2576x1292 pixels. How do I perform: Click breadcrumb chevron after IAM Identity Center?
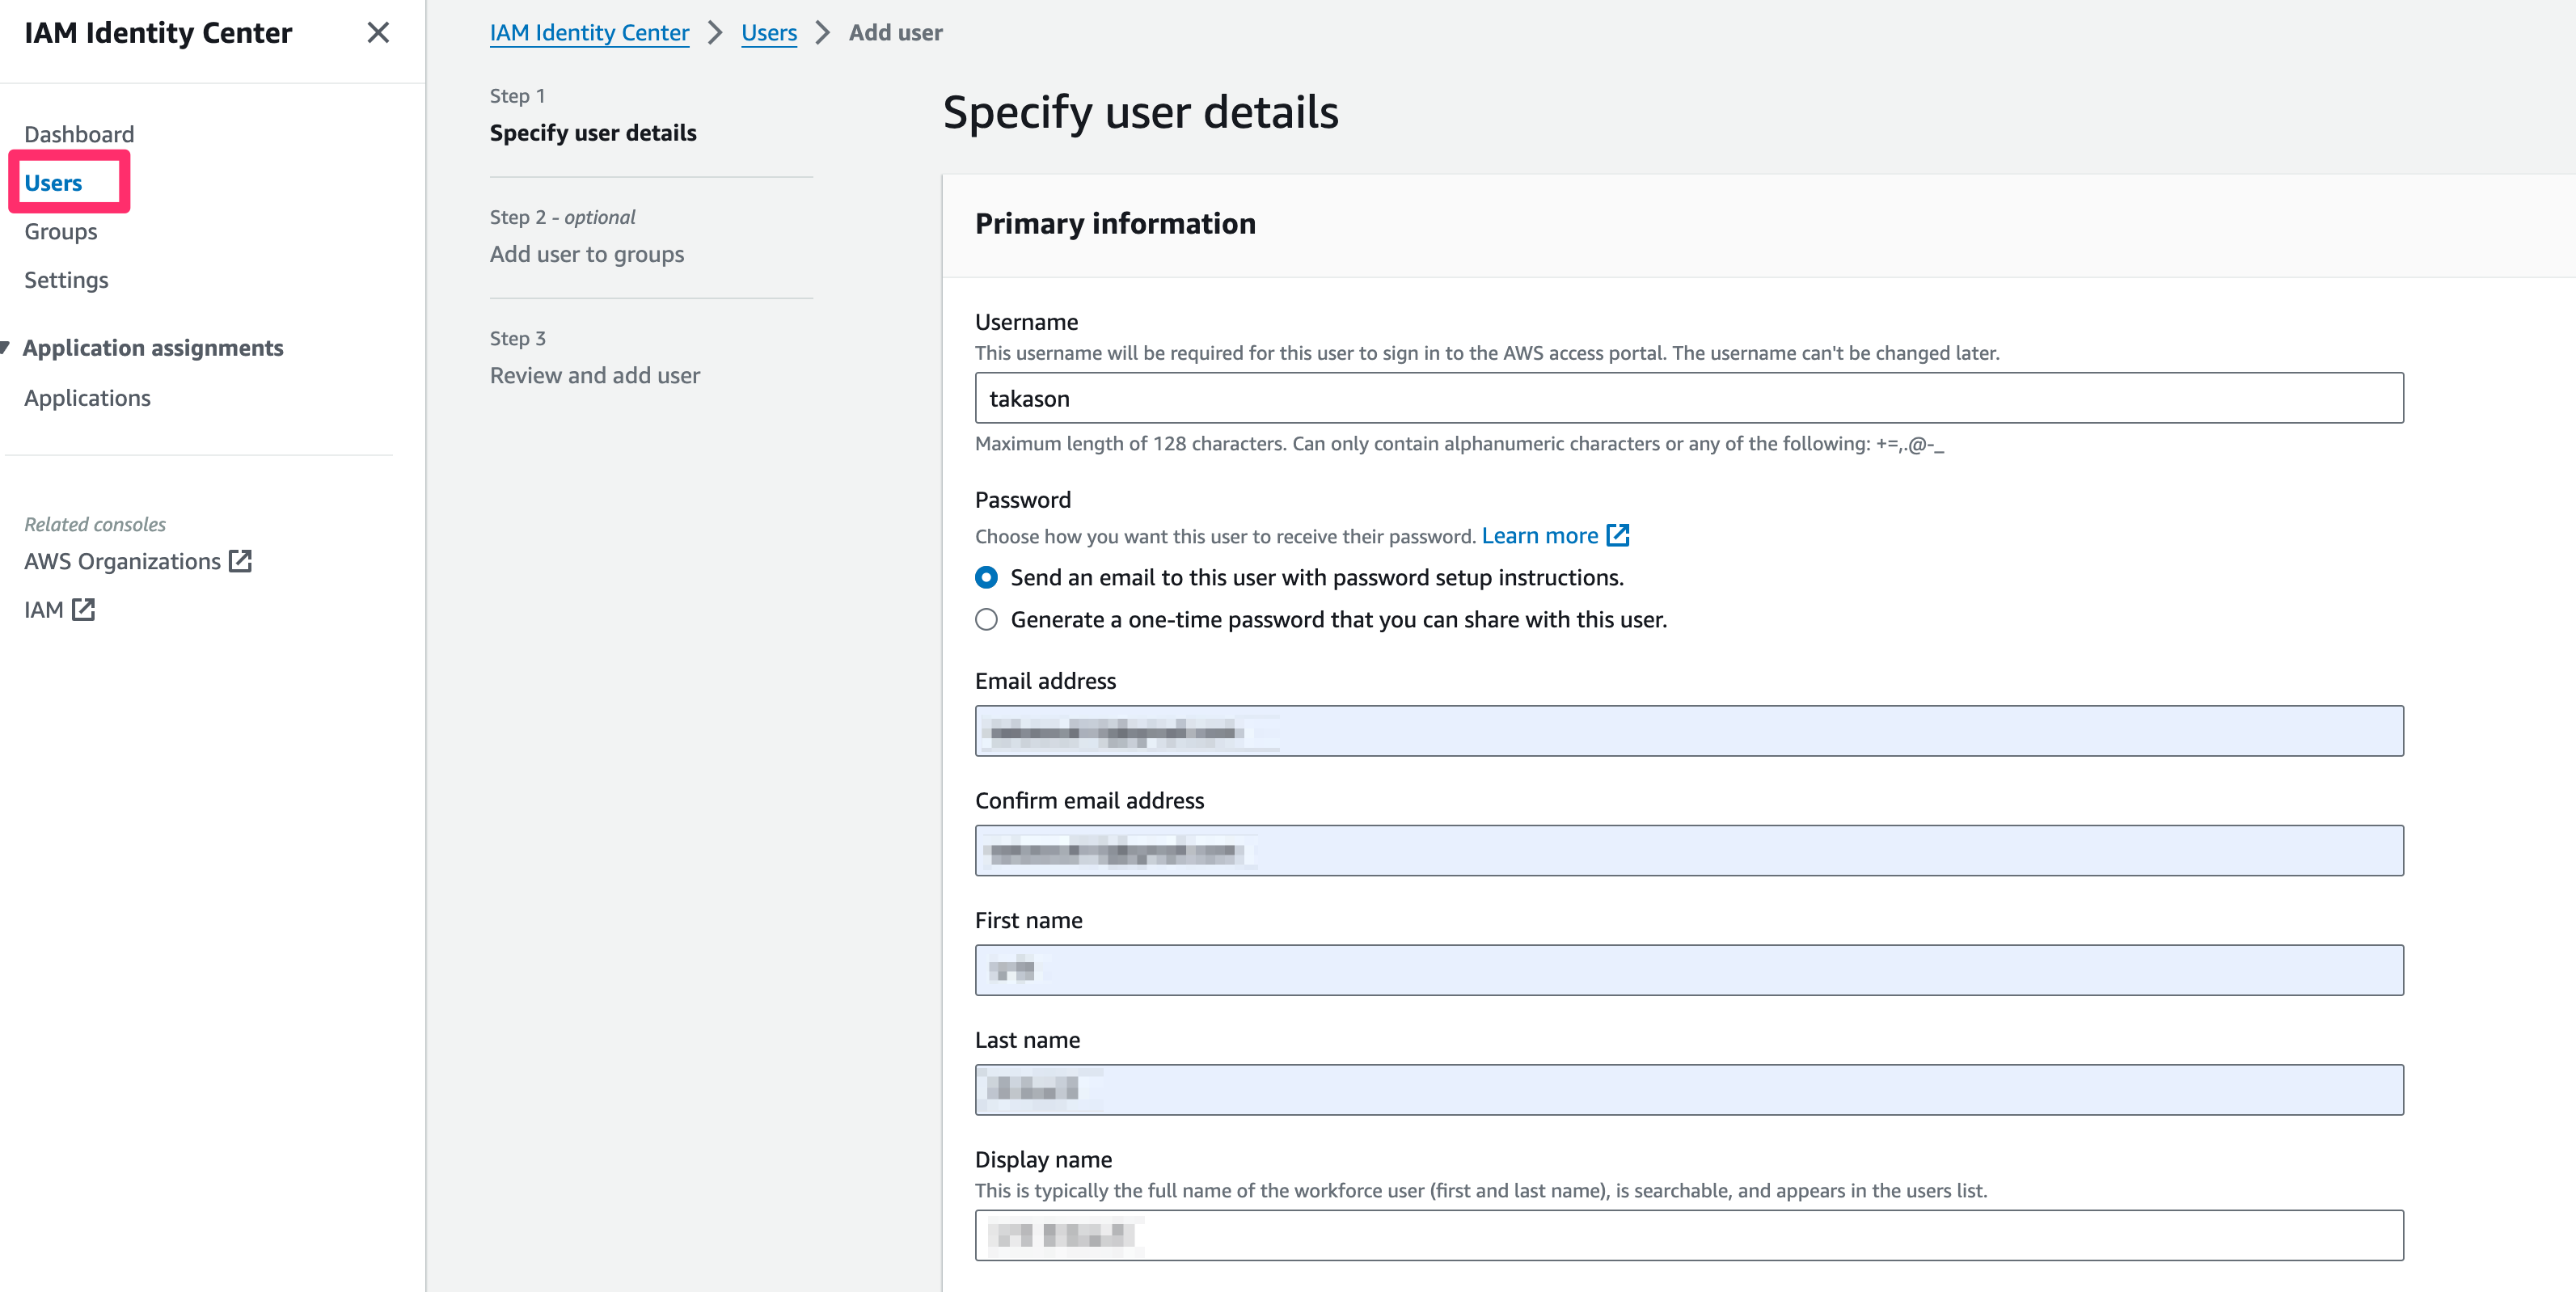tap(715, 33)
